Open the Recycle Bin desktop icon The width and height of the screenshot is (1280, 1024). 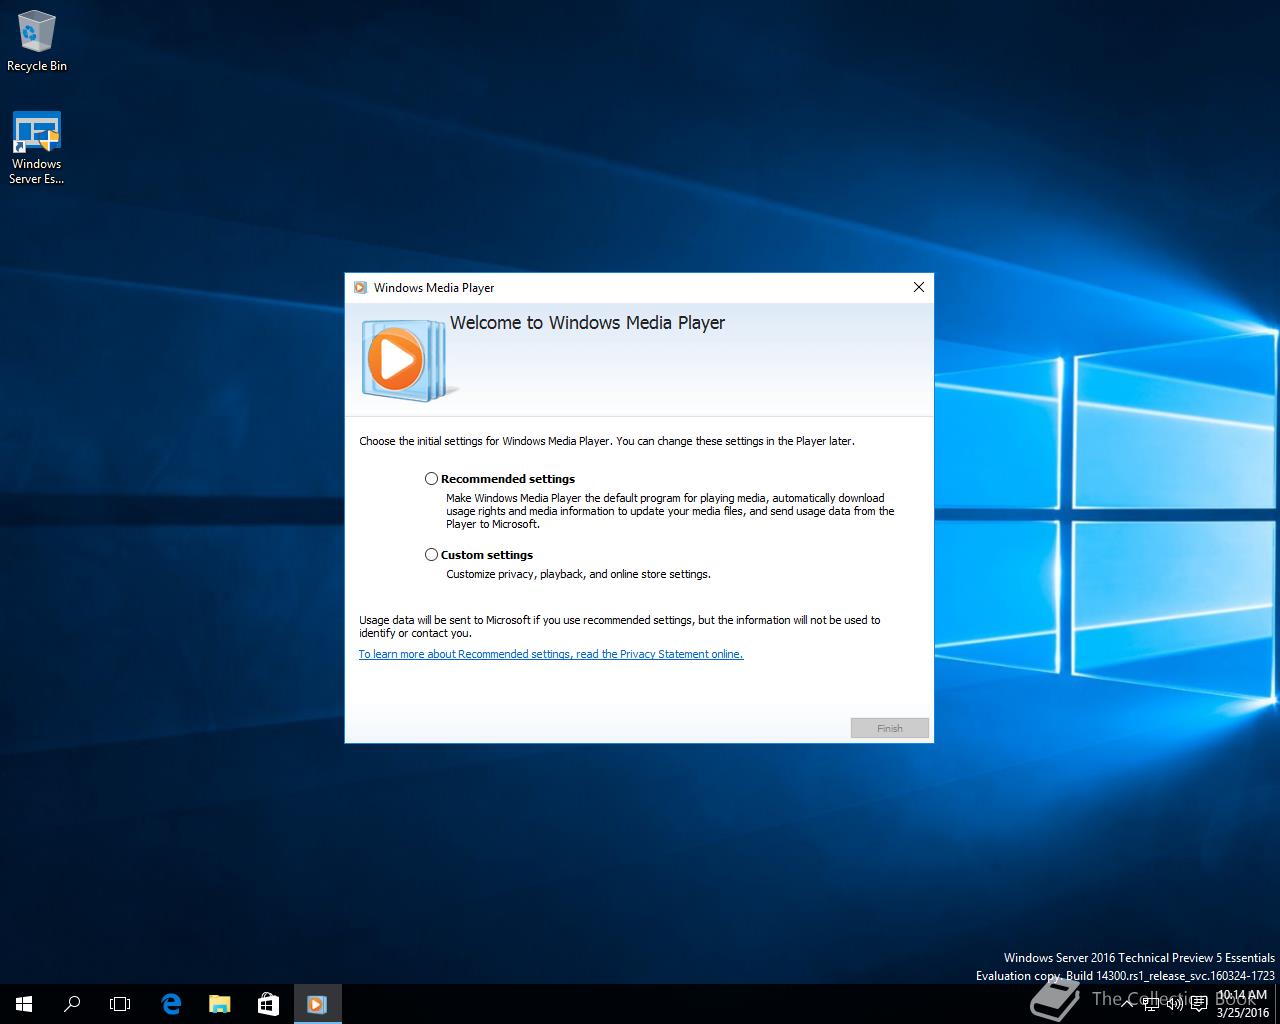click(x=37, y=42)
